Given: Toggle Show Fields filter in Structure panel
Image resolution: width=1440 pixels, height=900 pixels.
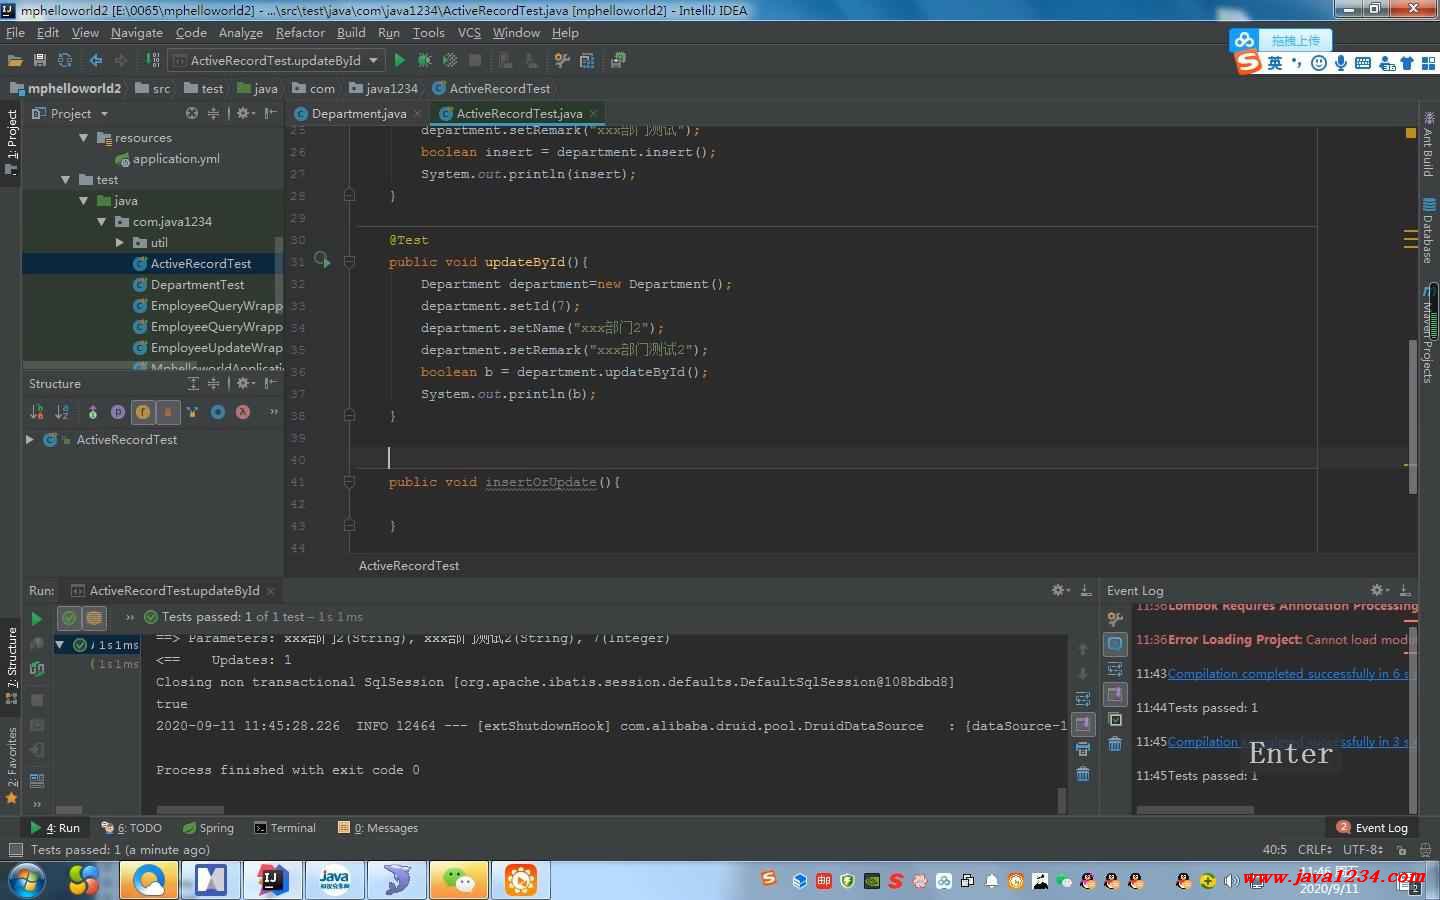Looking at the screenshot, I should (143, 412).
